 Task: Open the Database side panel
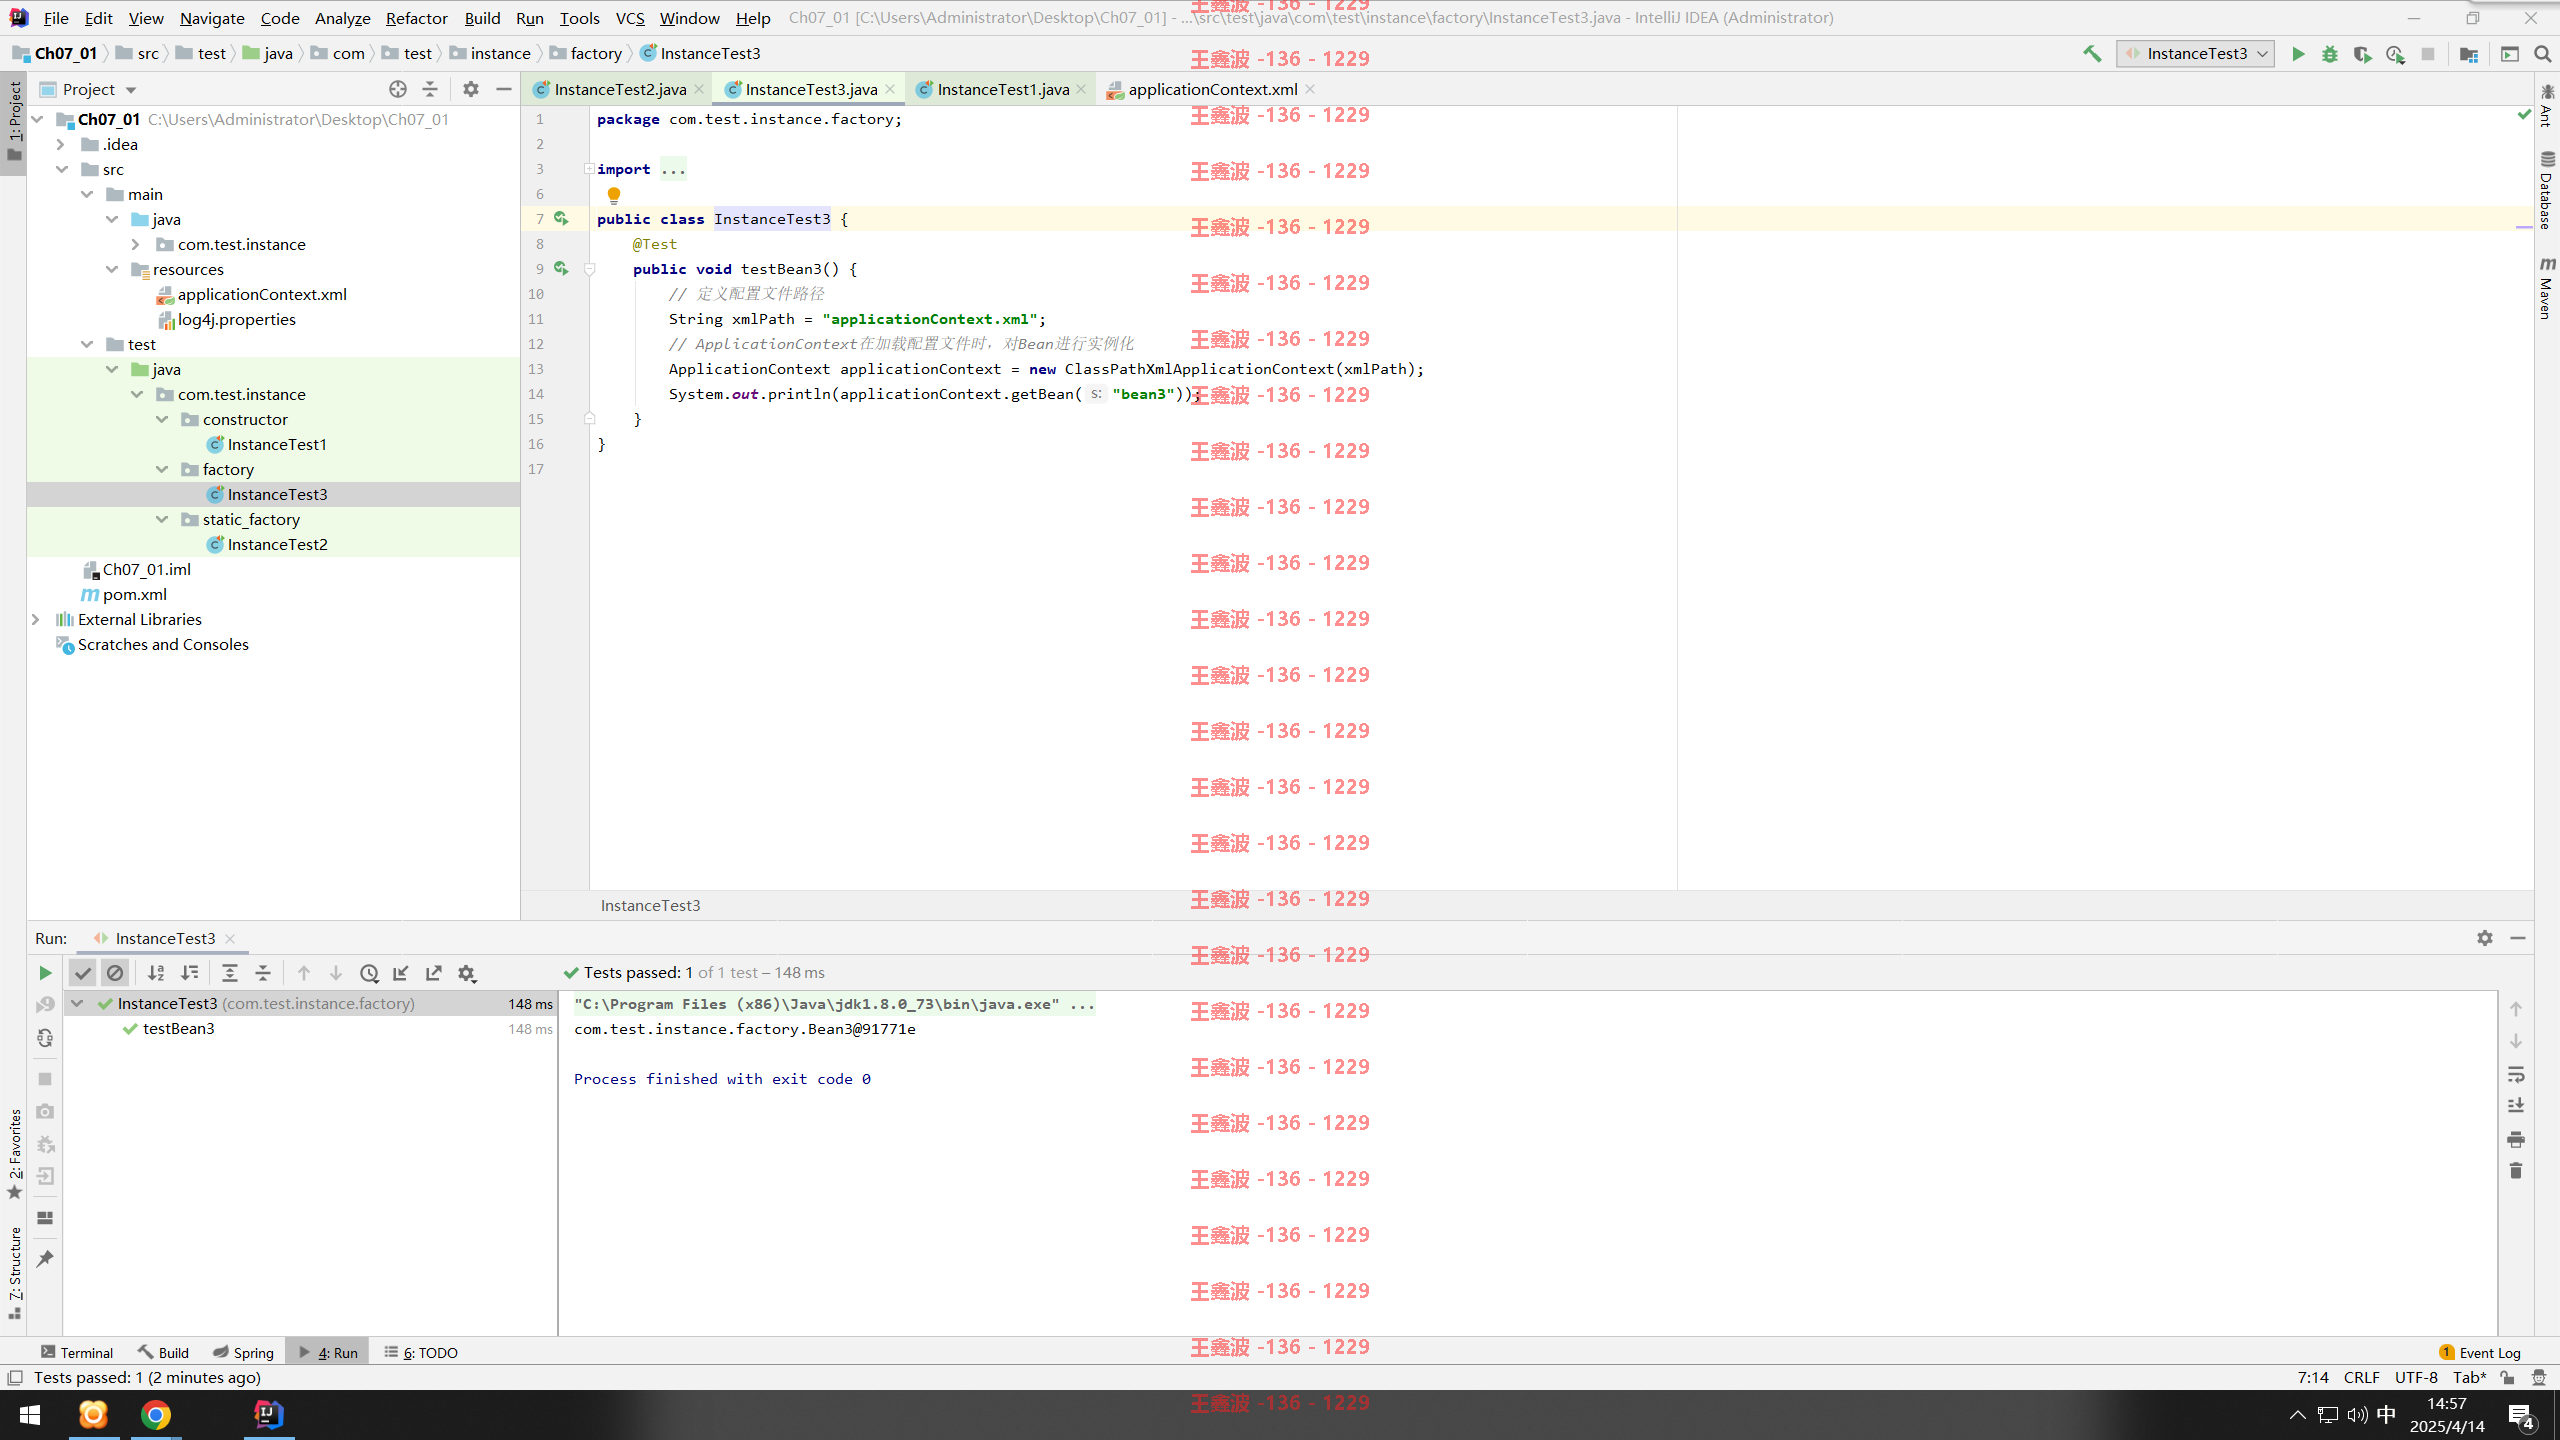coord(2546,190)
